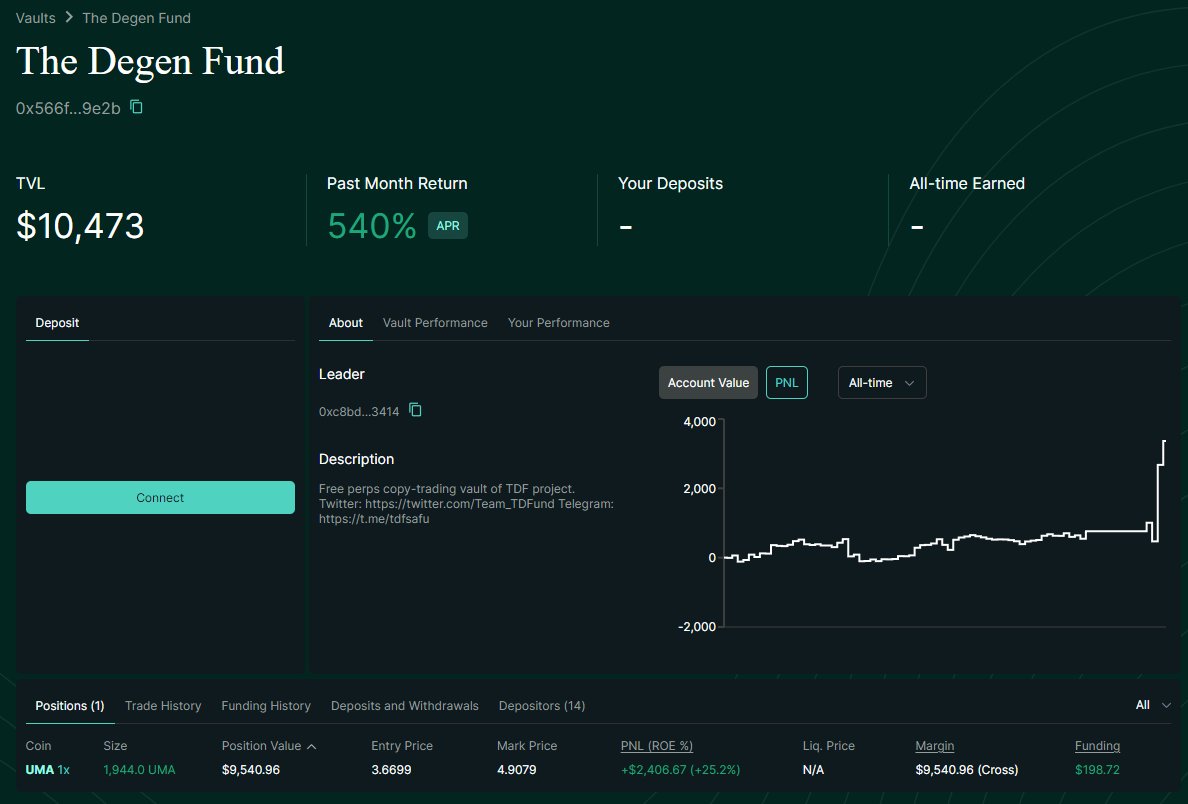
Task: Navigate back via the Vaults breadcrumb
Action: tap(35, 17)
